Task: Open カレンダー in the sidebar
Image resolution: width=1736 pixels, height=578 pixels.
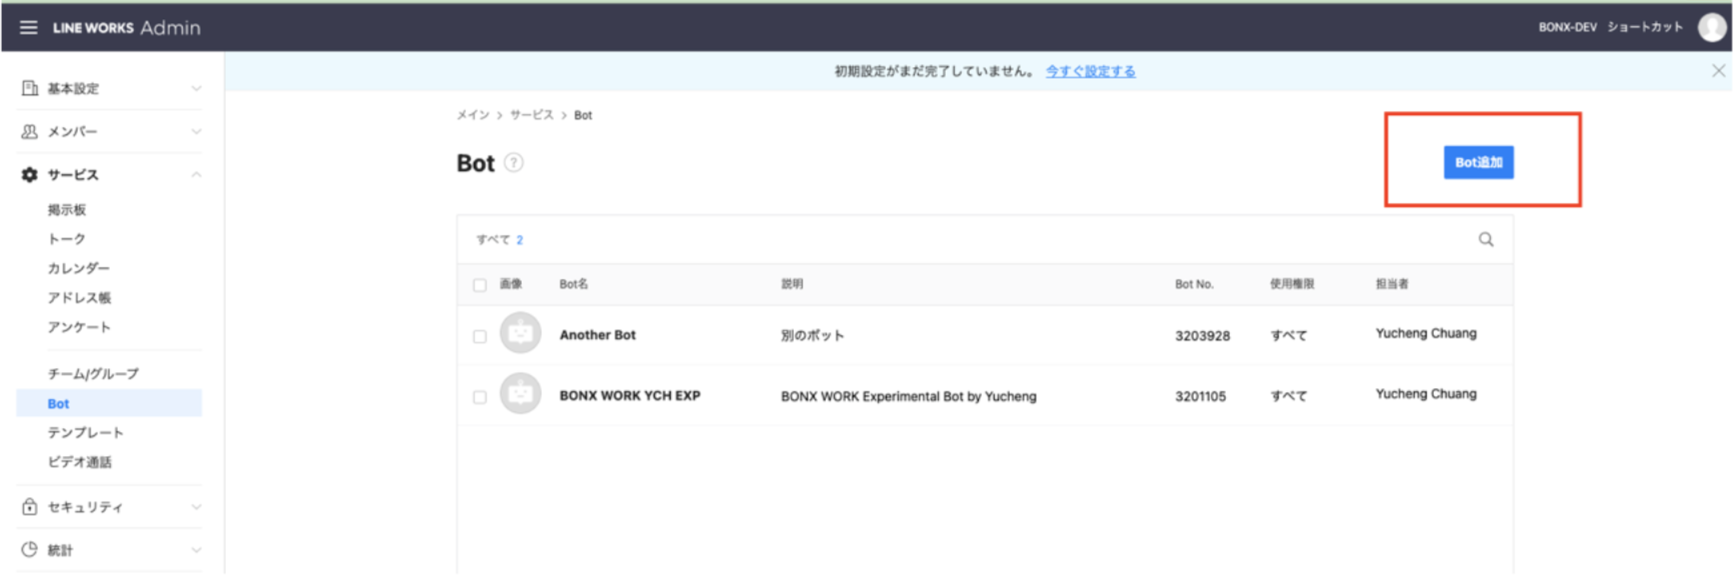Action: (x=79, y=268)
